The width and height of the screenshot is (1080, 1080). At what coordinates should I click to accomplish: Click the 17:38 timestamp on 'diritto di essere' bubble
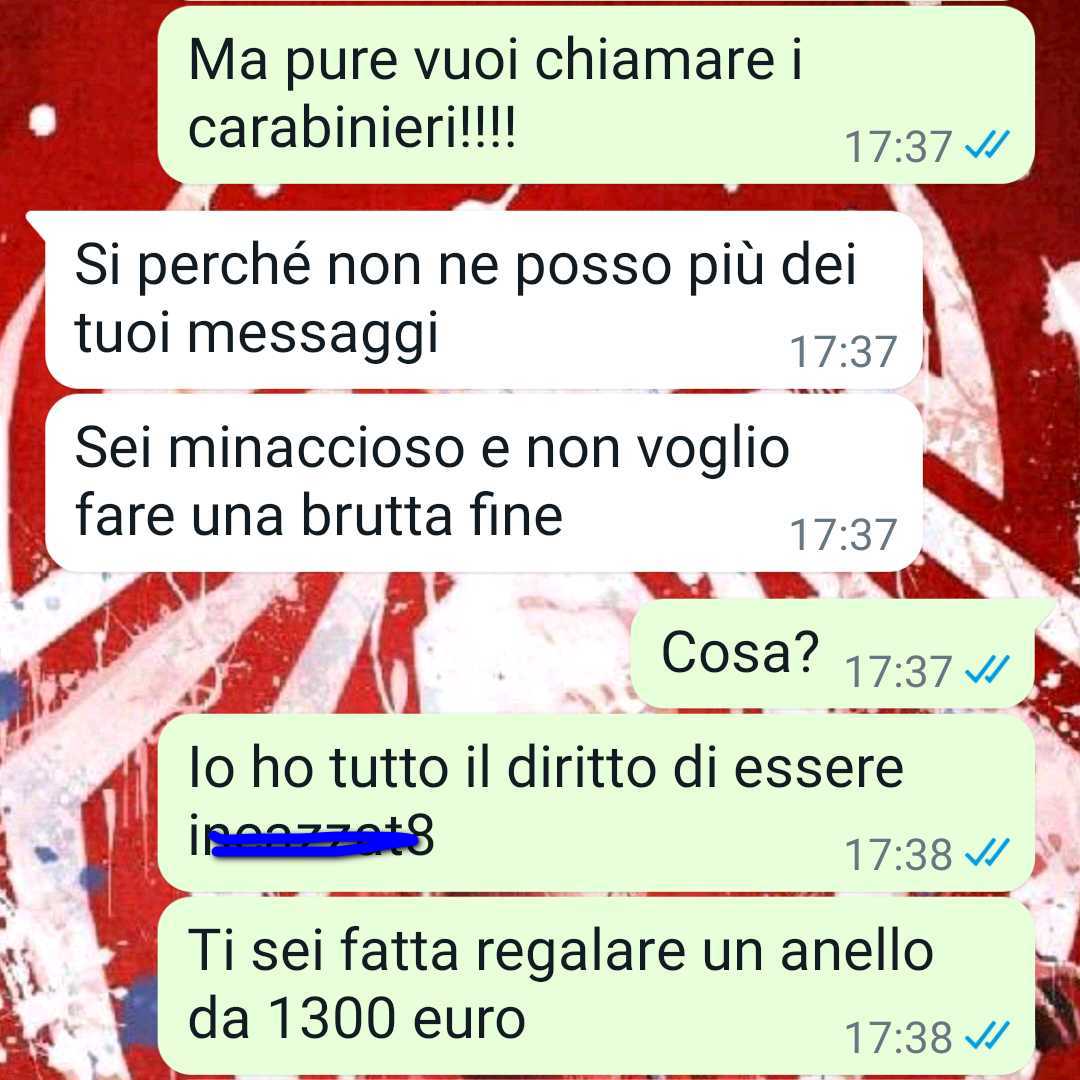898,855
